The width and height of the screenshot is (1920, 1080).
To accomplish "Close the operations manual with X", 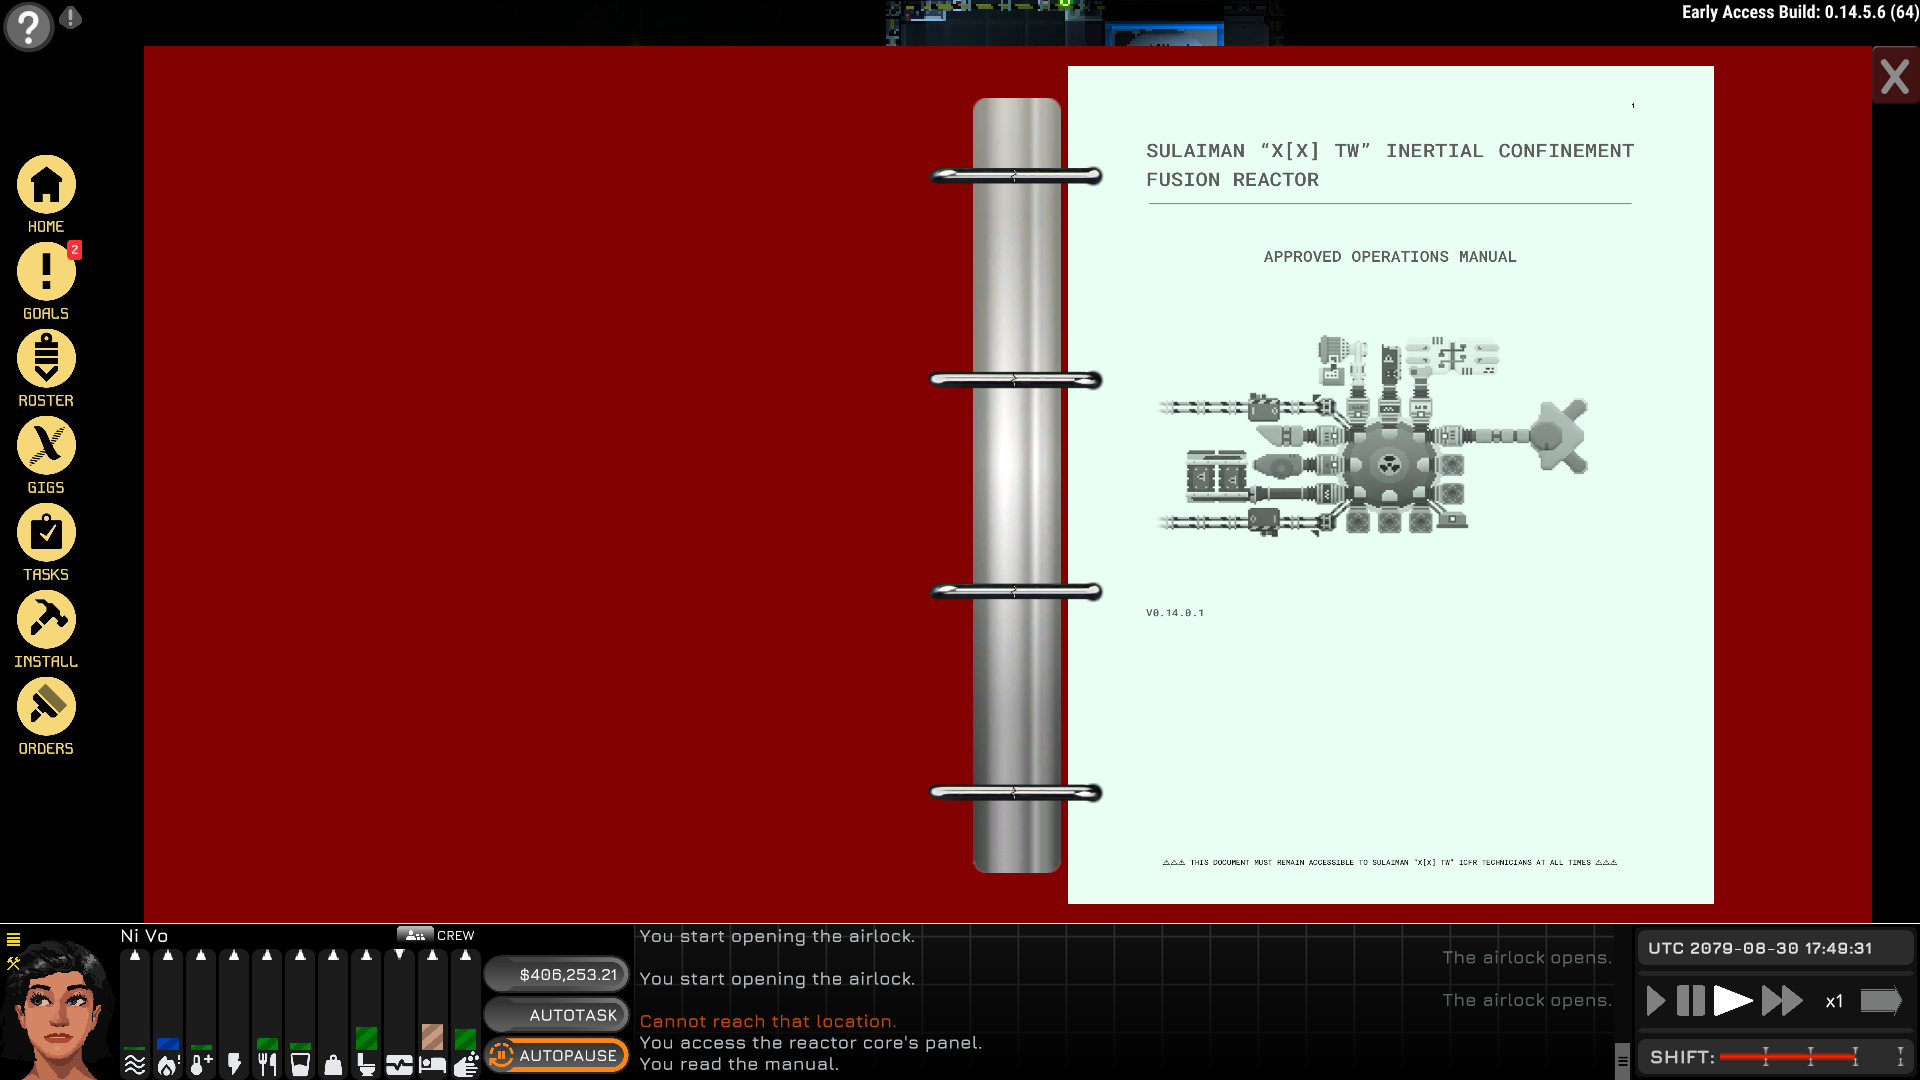I will pyautogui.click(x=1894, y=77).
